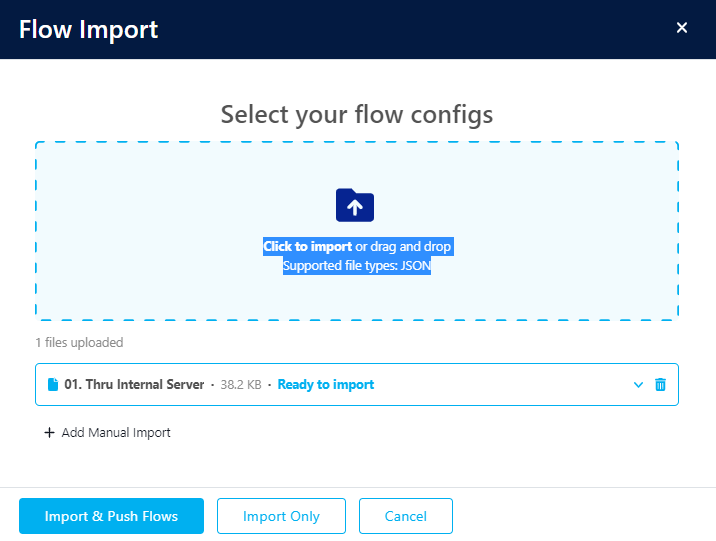
Task: Choose the Import Only button
Action: point(281,516)
